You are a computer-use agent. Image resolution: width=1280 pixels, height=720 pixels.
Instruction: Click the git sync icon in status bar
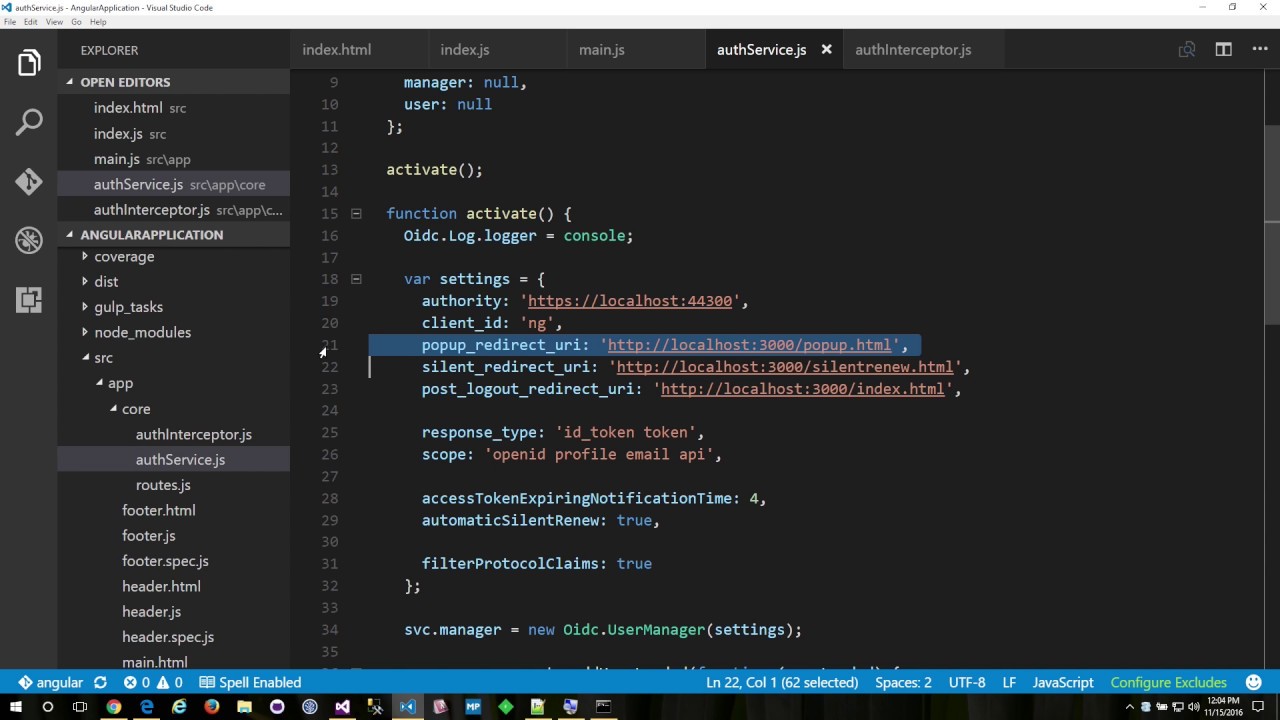point(100,682)
